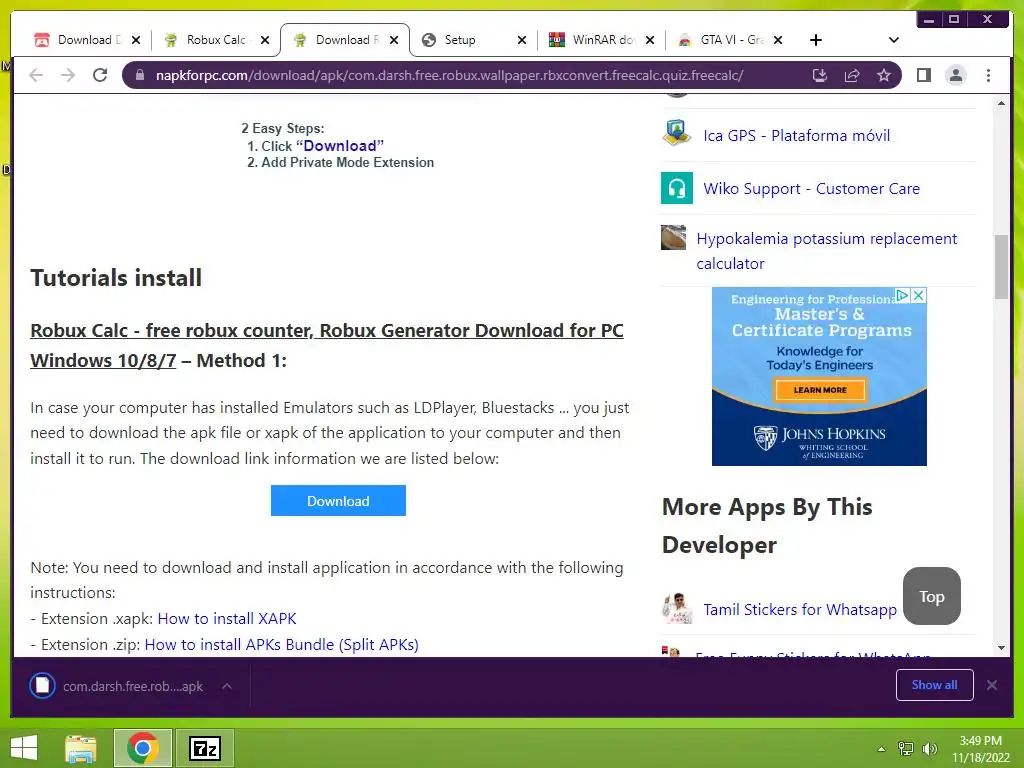This screenshot has height=768, width=1024.
Task: Open How to install XAPK link
Action: pyautogui.click(x=227, y=618)
